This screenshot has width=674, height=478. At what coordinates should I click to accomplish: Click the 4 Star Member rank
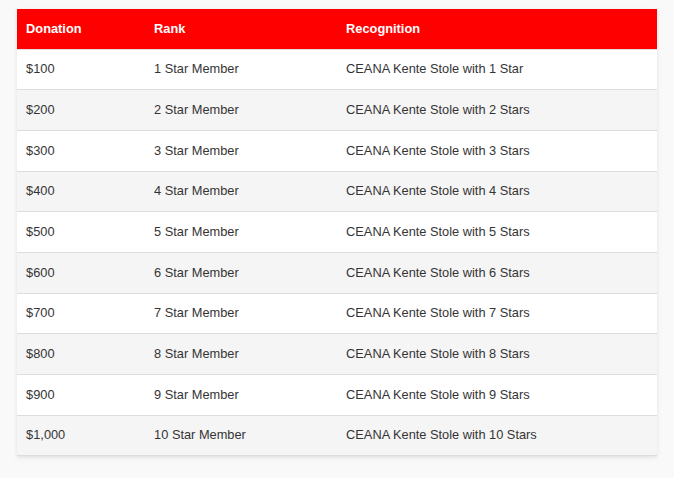click(196, 191)
